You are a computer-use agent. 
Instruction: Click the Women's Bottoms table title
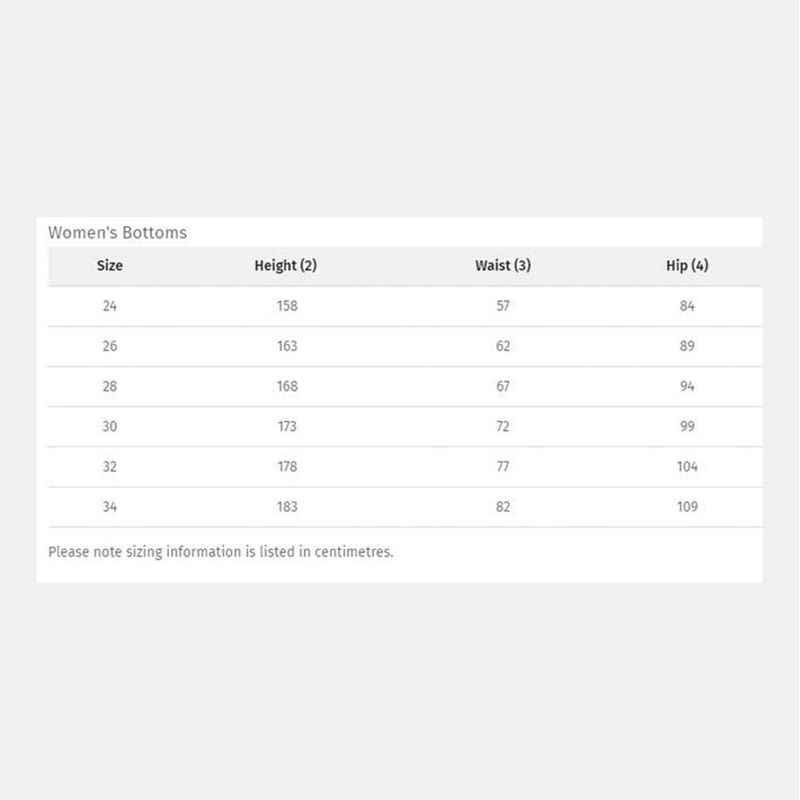[x=117, y=233]
